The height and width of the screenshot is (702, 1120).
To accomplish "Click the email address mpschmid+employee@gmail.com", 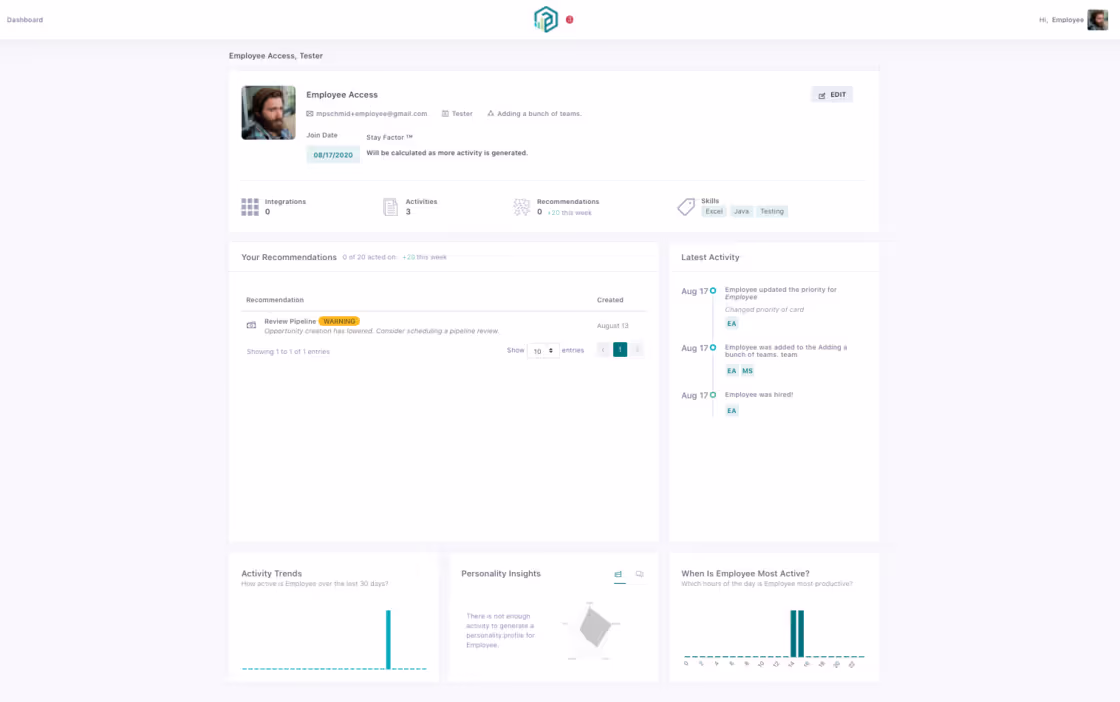I will 371,114.
